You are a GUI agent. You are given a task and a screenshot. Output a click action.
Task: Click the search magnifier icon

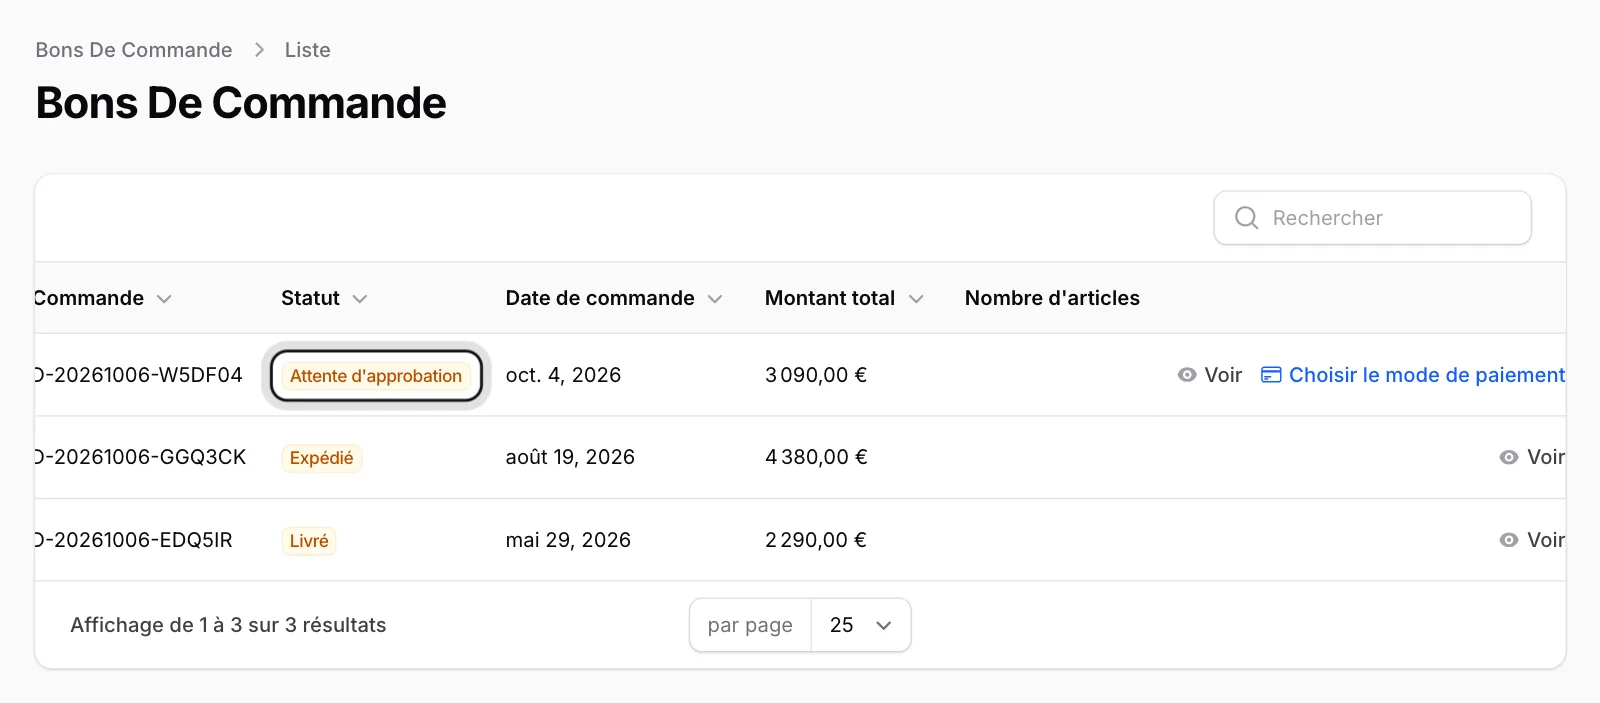click(1246, 218)
